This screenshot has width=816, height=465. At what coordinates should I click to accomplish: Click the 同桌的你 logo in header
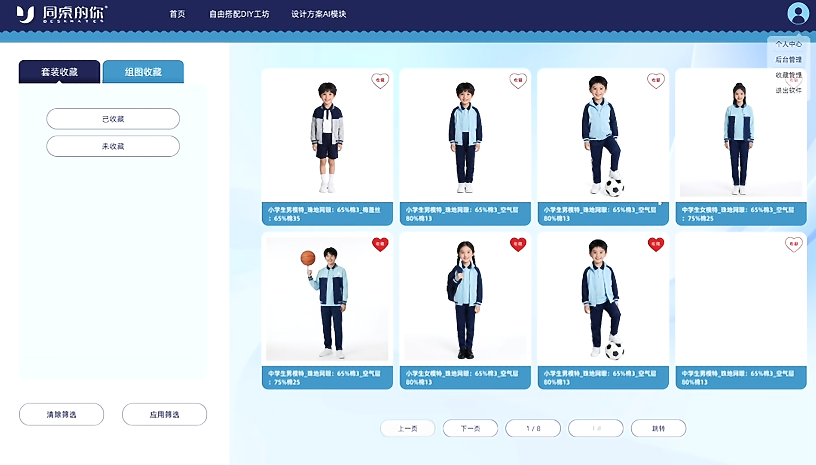coord(61,14)
